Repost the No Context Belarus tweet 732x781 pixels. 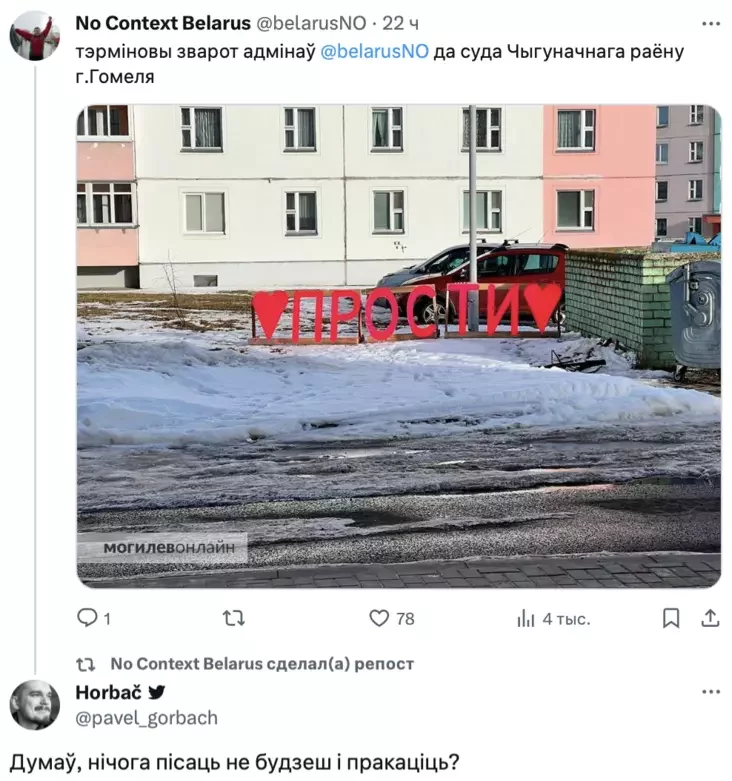[x=233, y=619]
